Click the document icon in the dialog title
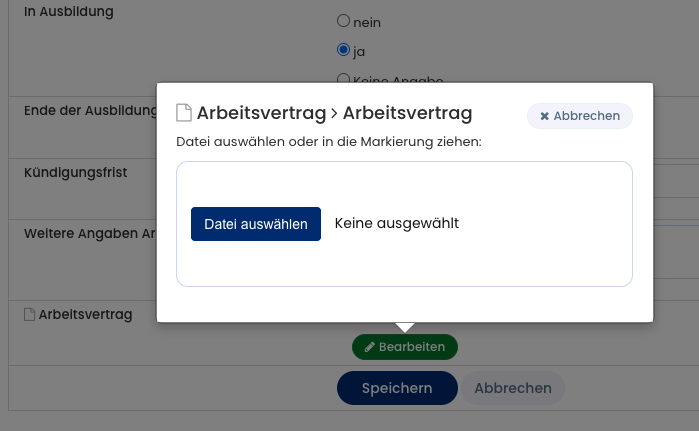The height and width of the screenshot is (431, 699). coord(183,113)
